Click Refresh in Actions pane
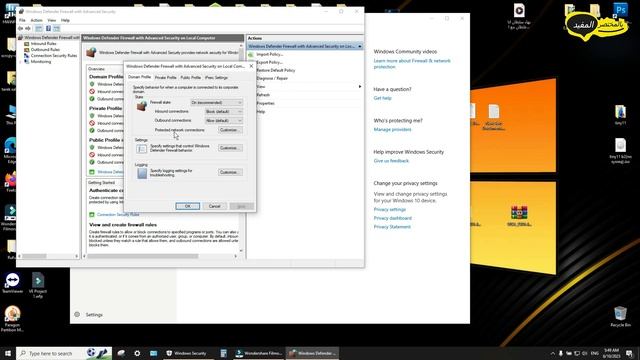 click(x=263, y=95)
